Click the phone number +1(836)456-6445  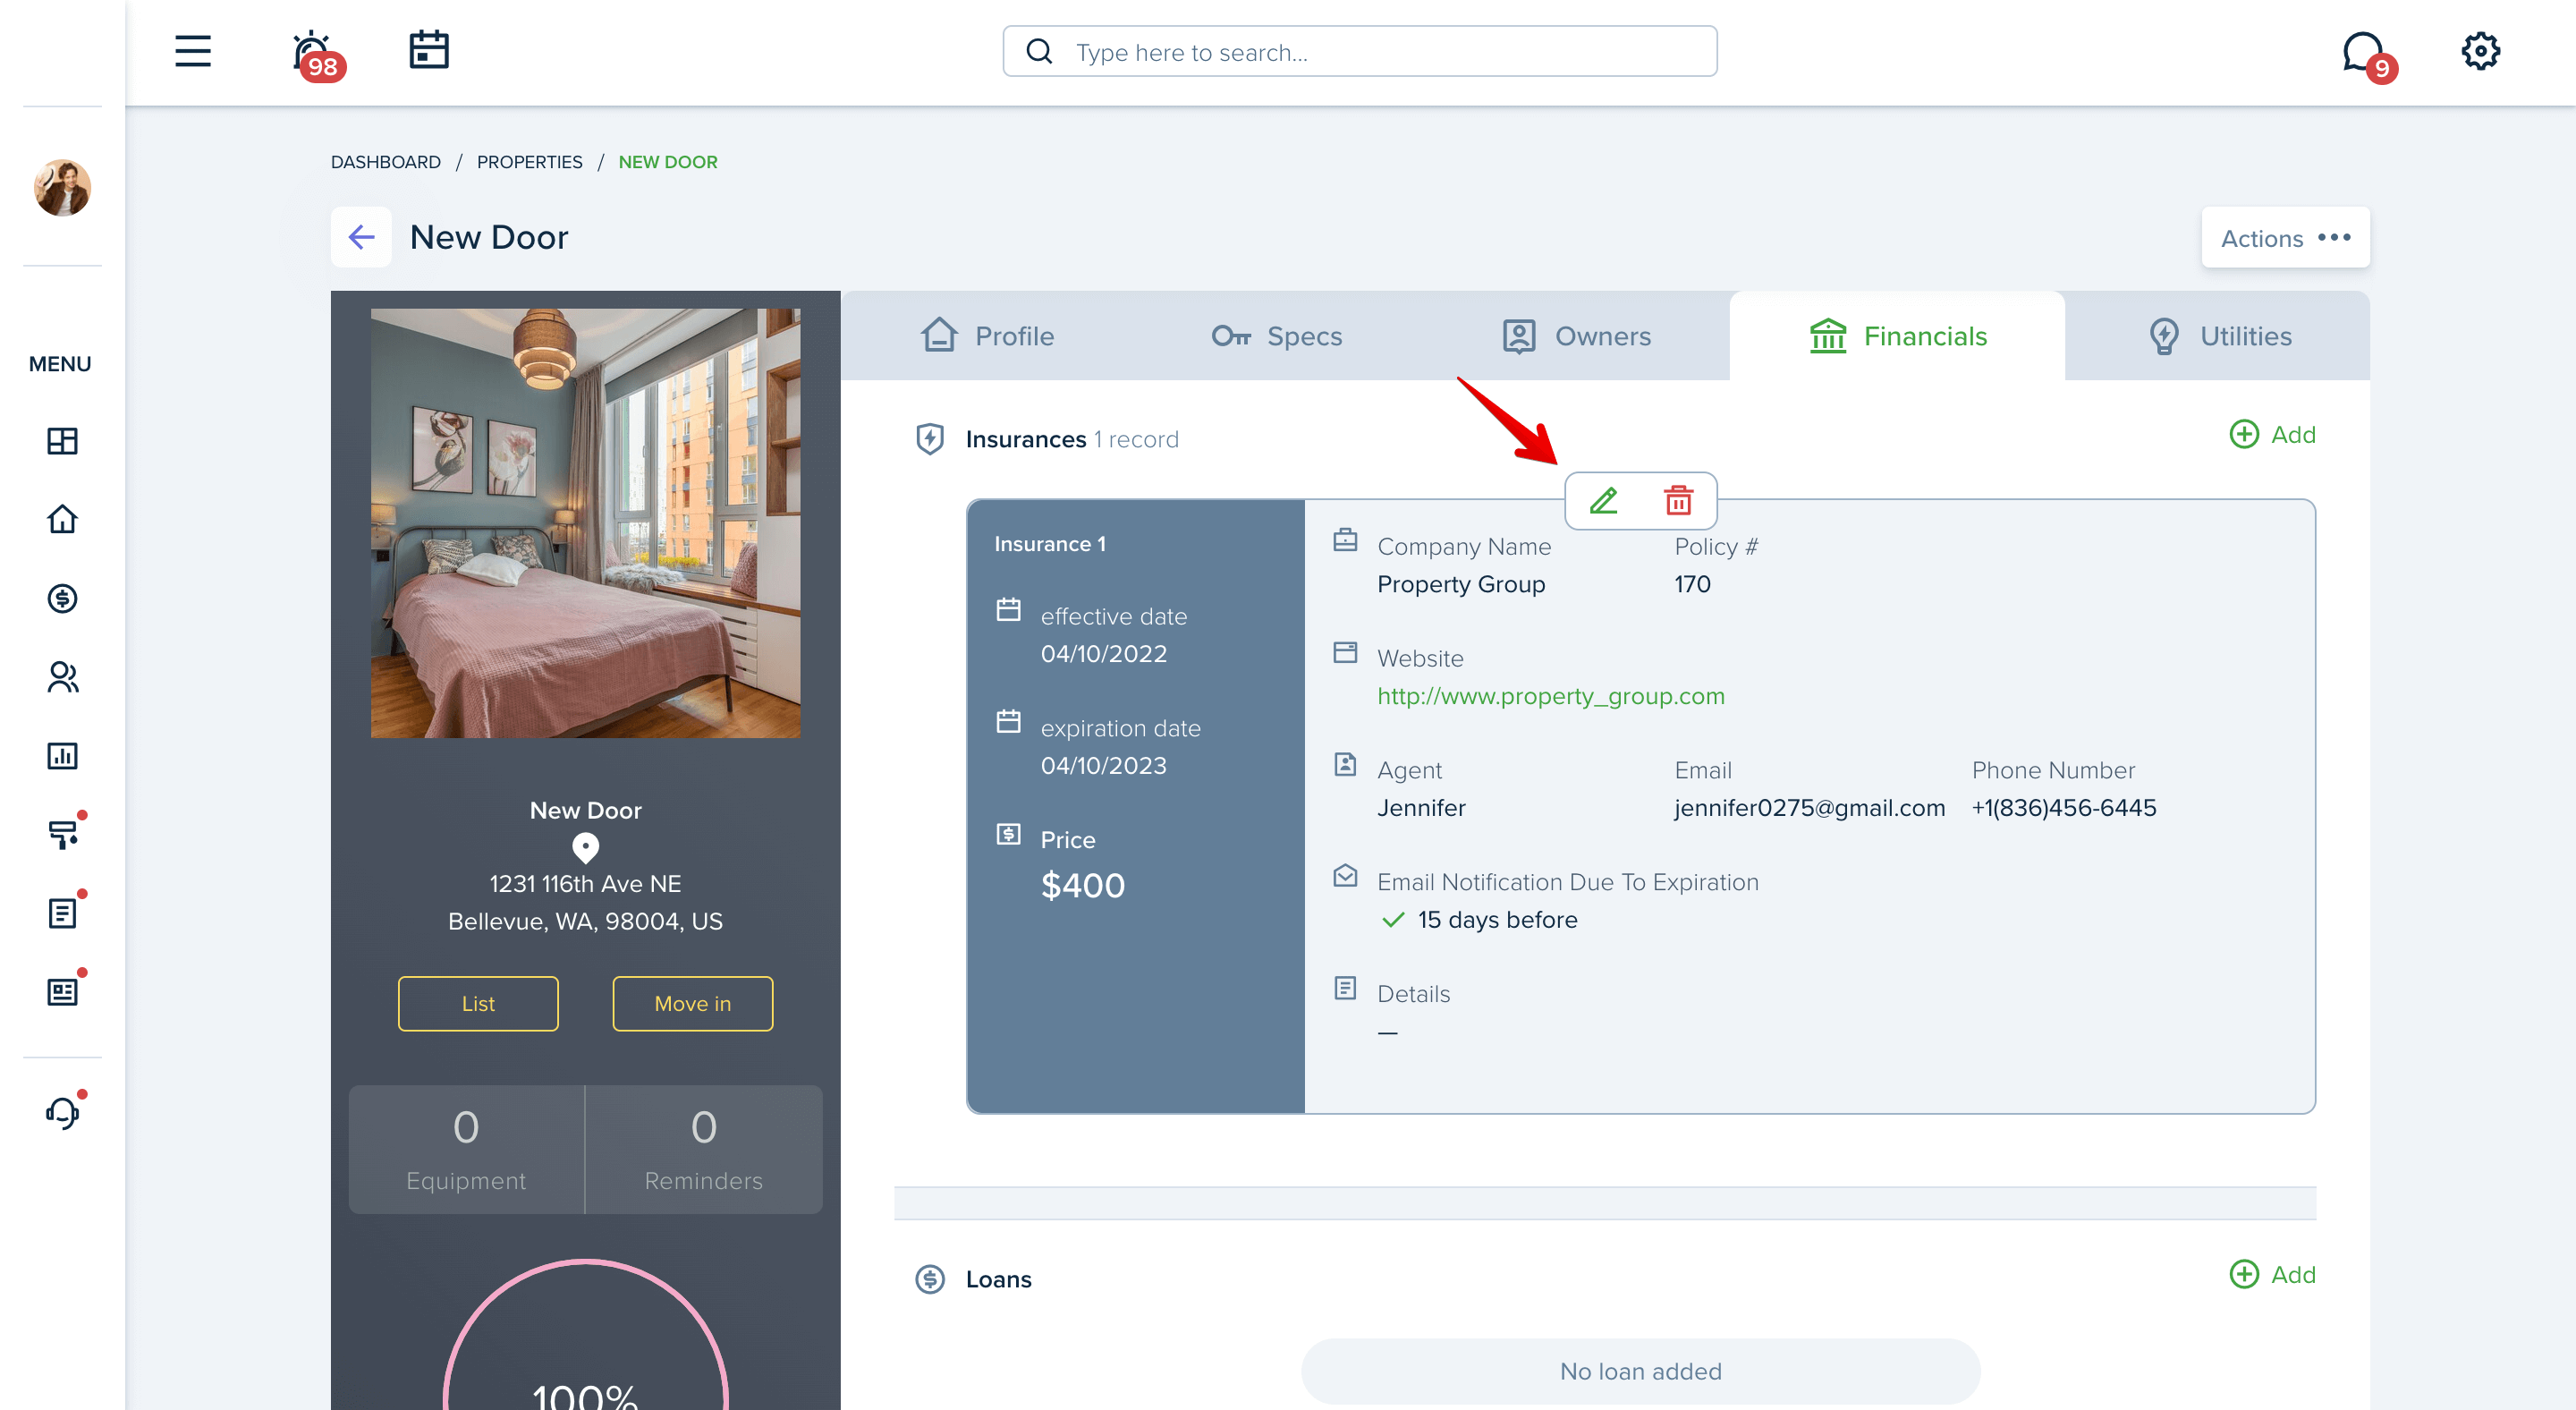(2064, 808)
